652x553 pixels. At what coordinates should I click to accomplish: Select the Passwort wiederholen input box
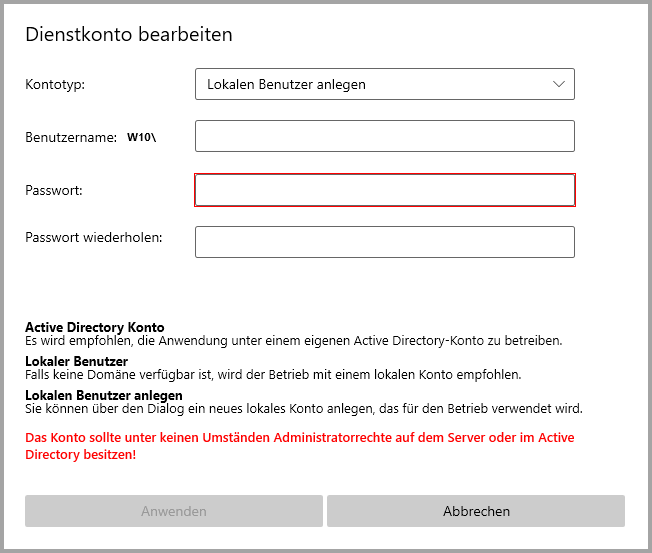(384, 242)
